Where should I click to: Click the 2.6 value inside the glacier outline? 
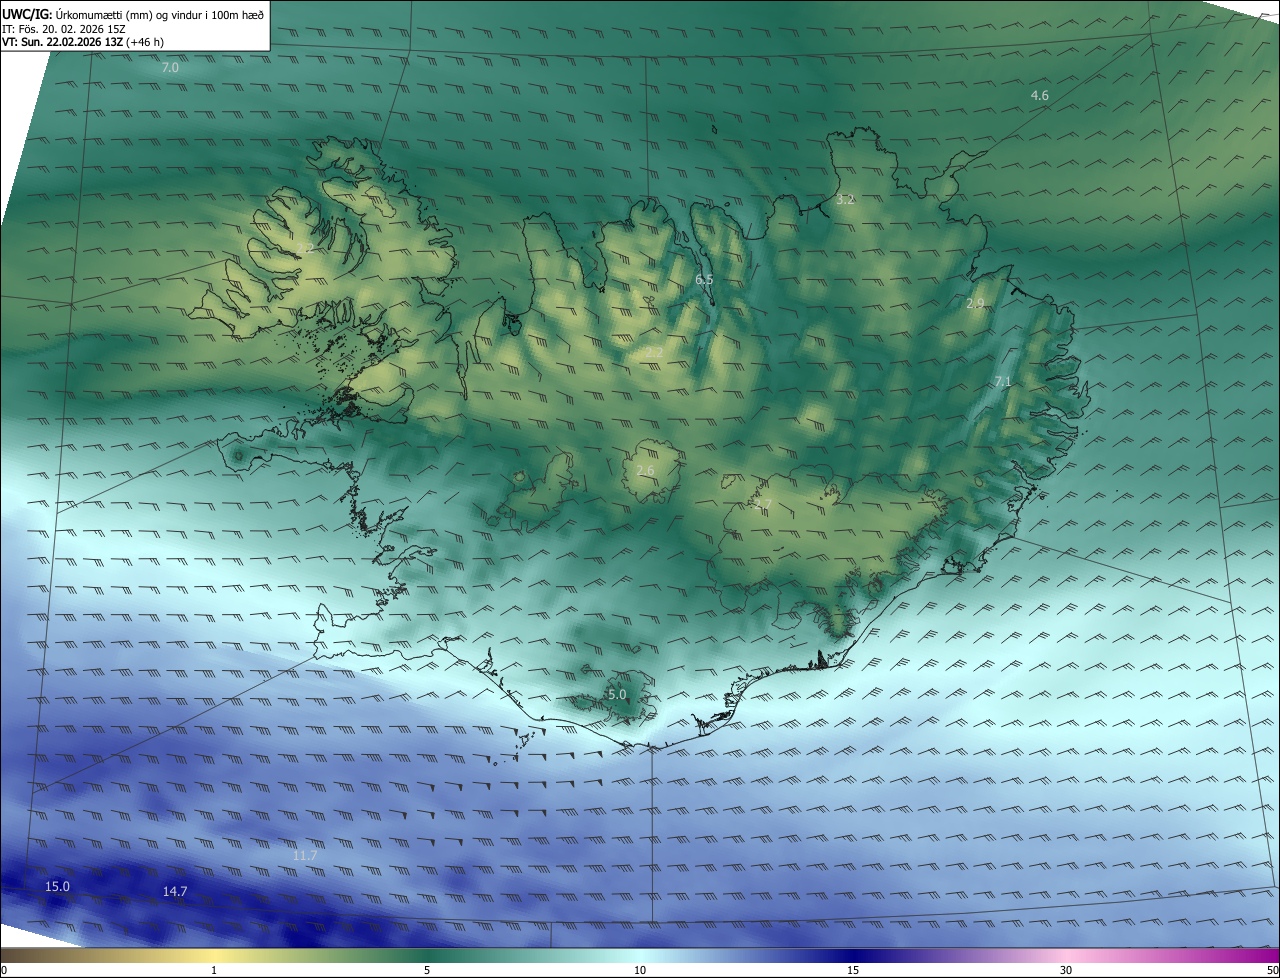(x=645, y=470)
